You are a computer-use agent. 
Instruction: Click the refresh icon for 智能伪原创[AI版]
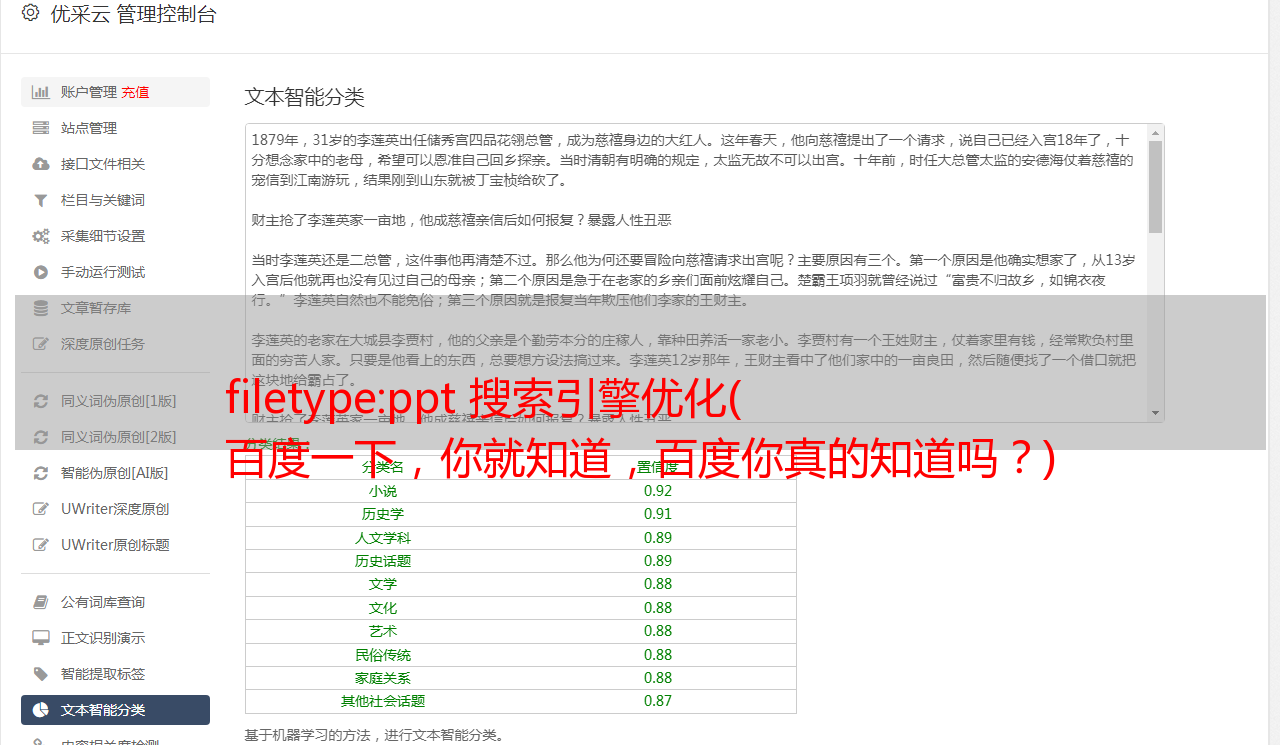(x=41, y=473)
